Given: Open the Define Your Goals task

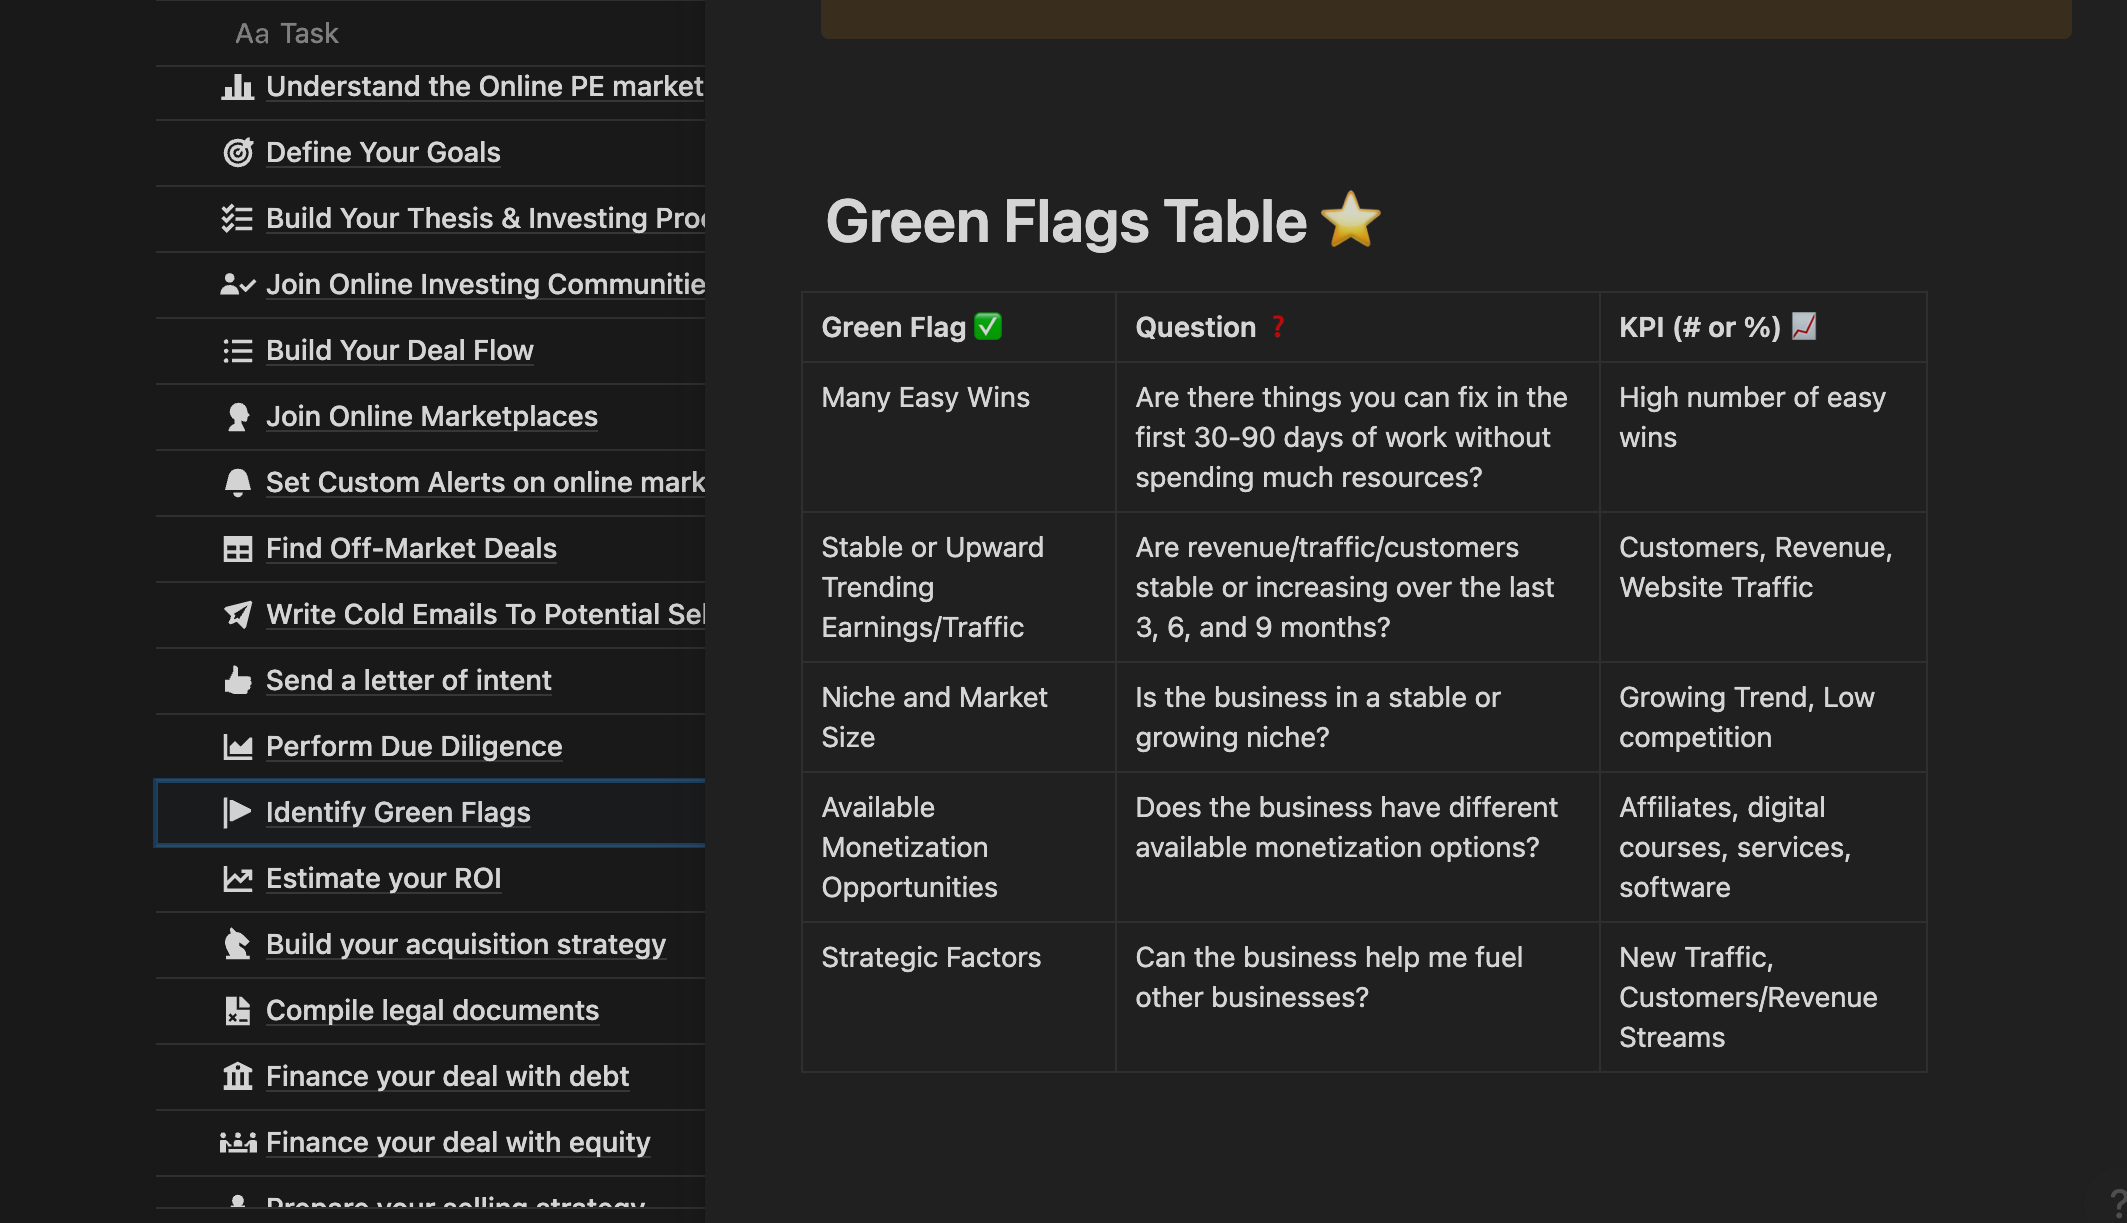Looking at the screenshot, I should 383,152.
